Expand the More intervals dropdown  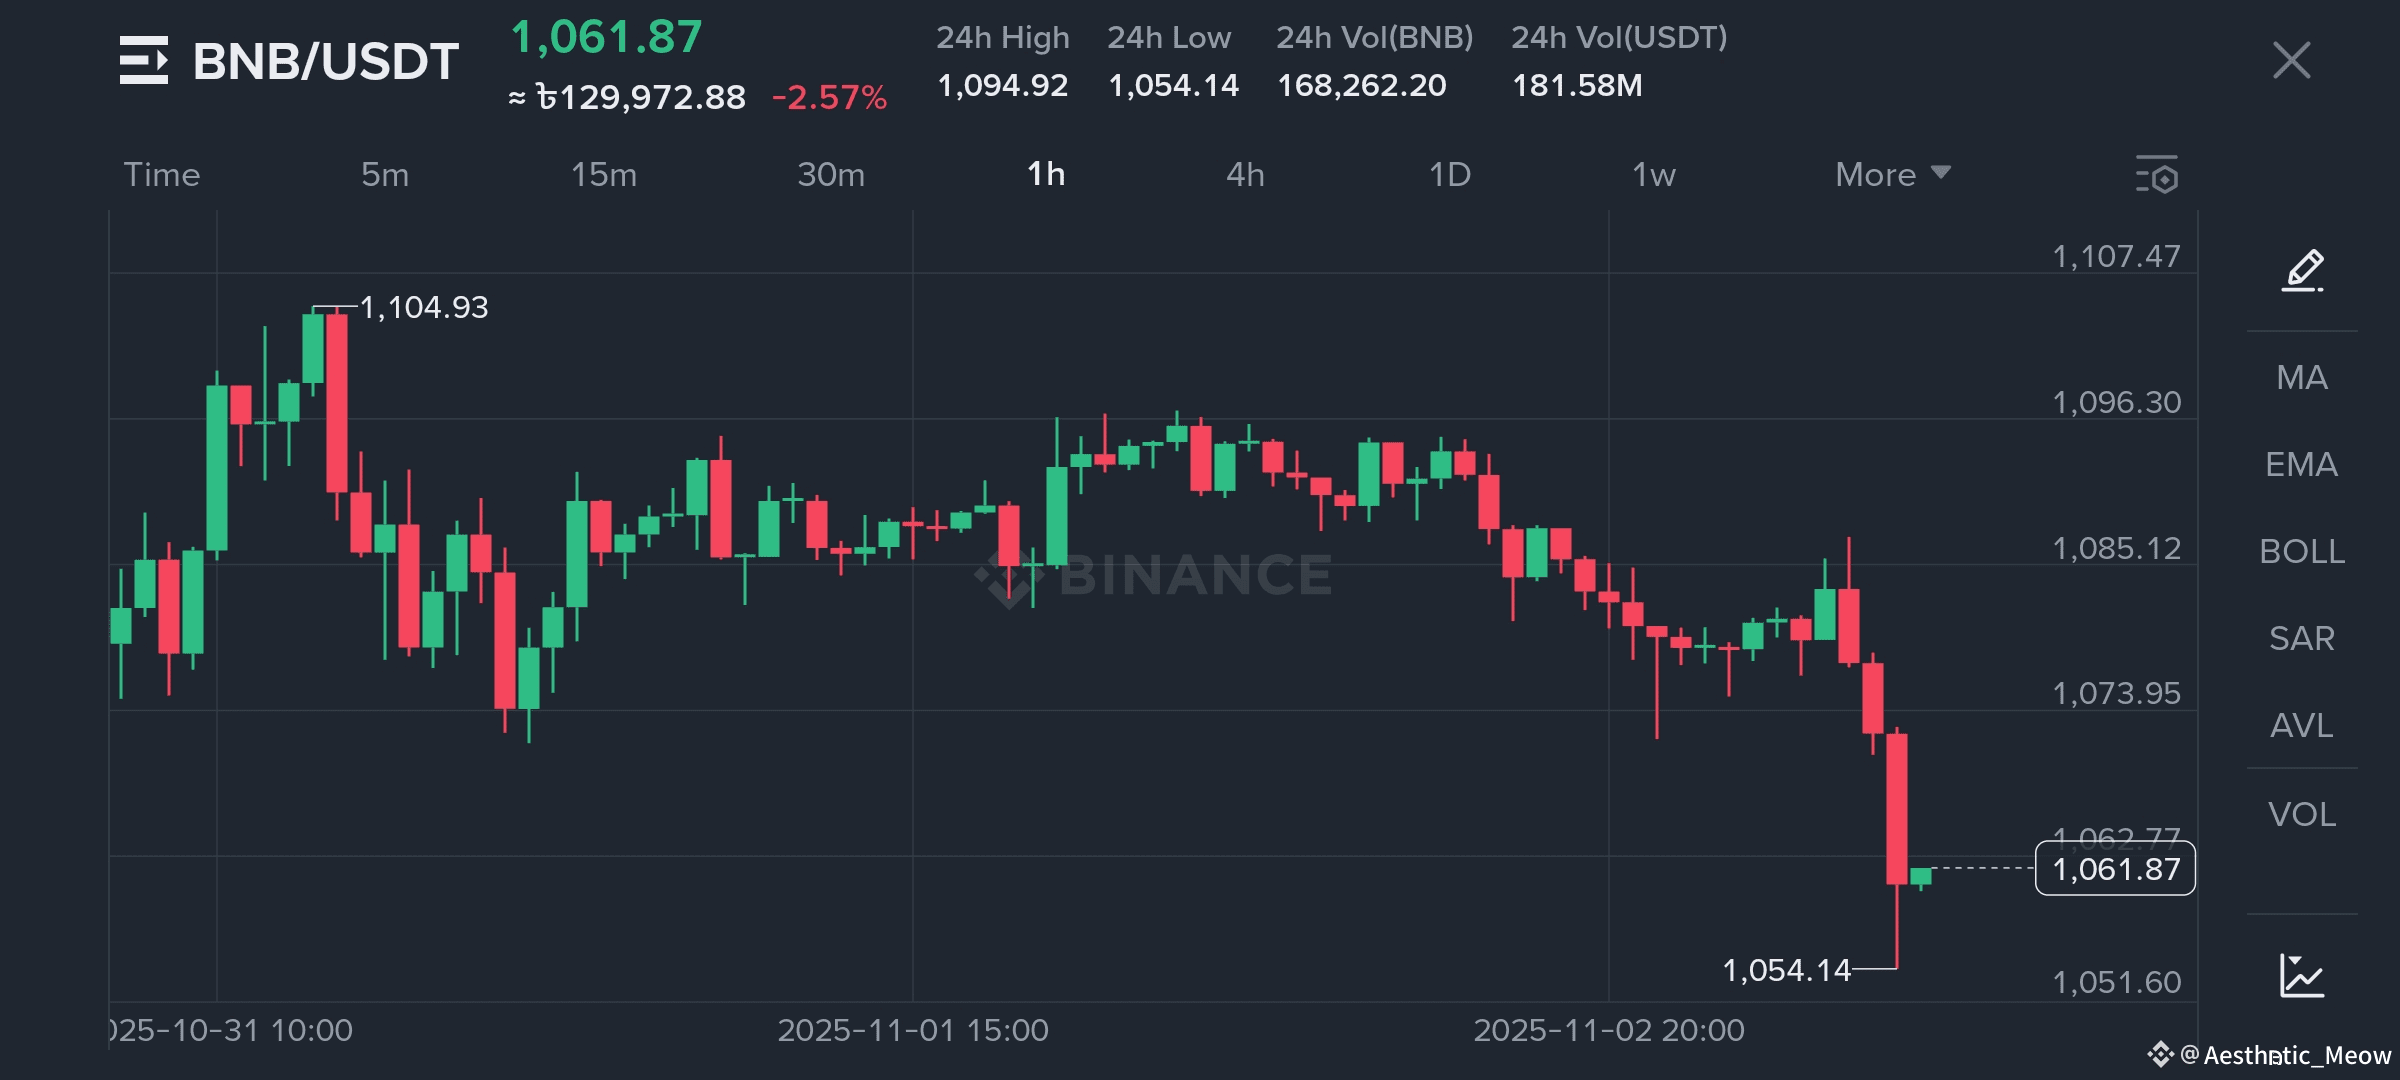tap(1892, 175)
